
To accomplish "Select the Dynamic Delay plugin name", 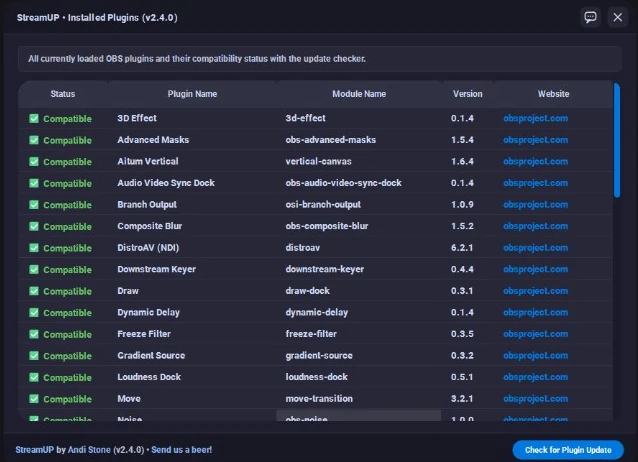I will [149, 313].
